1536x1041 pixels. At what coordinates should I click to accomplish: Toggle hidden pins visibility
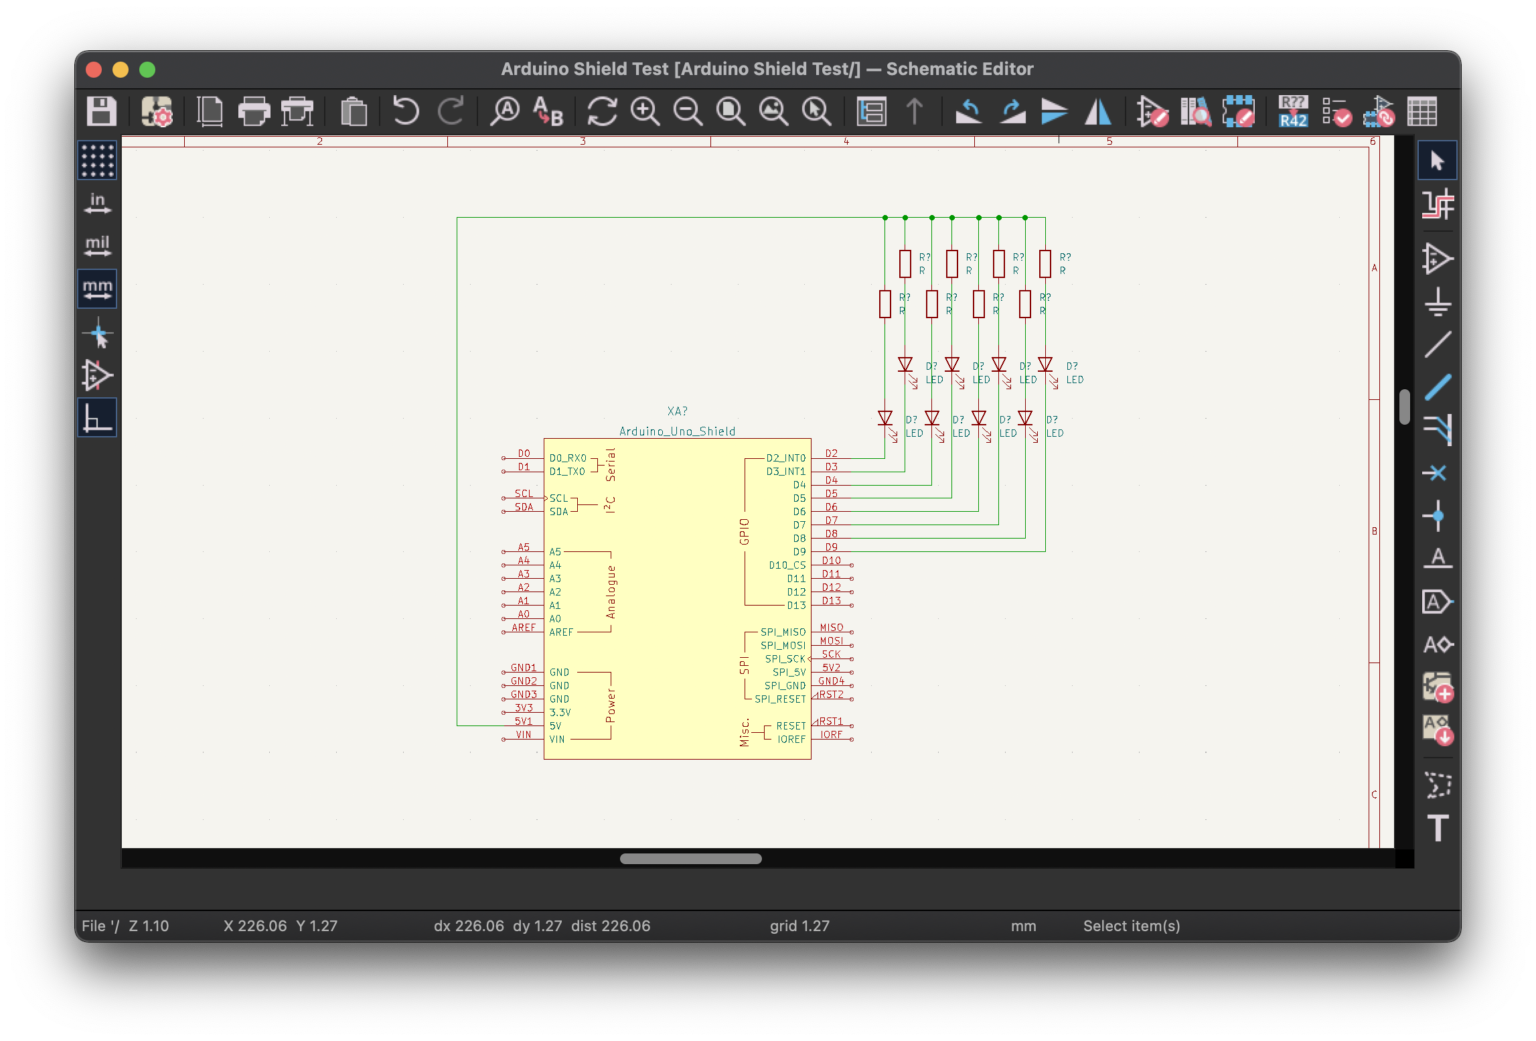[97, 375]
